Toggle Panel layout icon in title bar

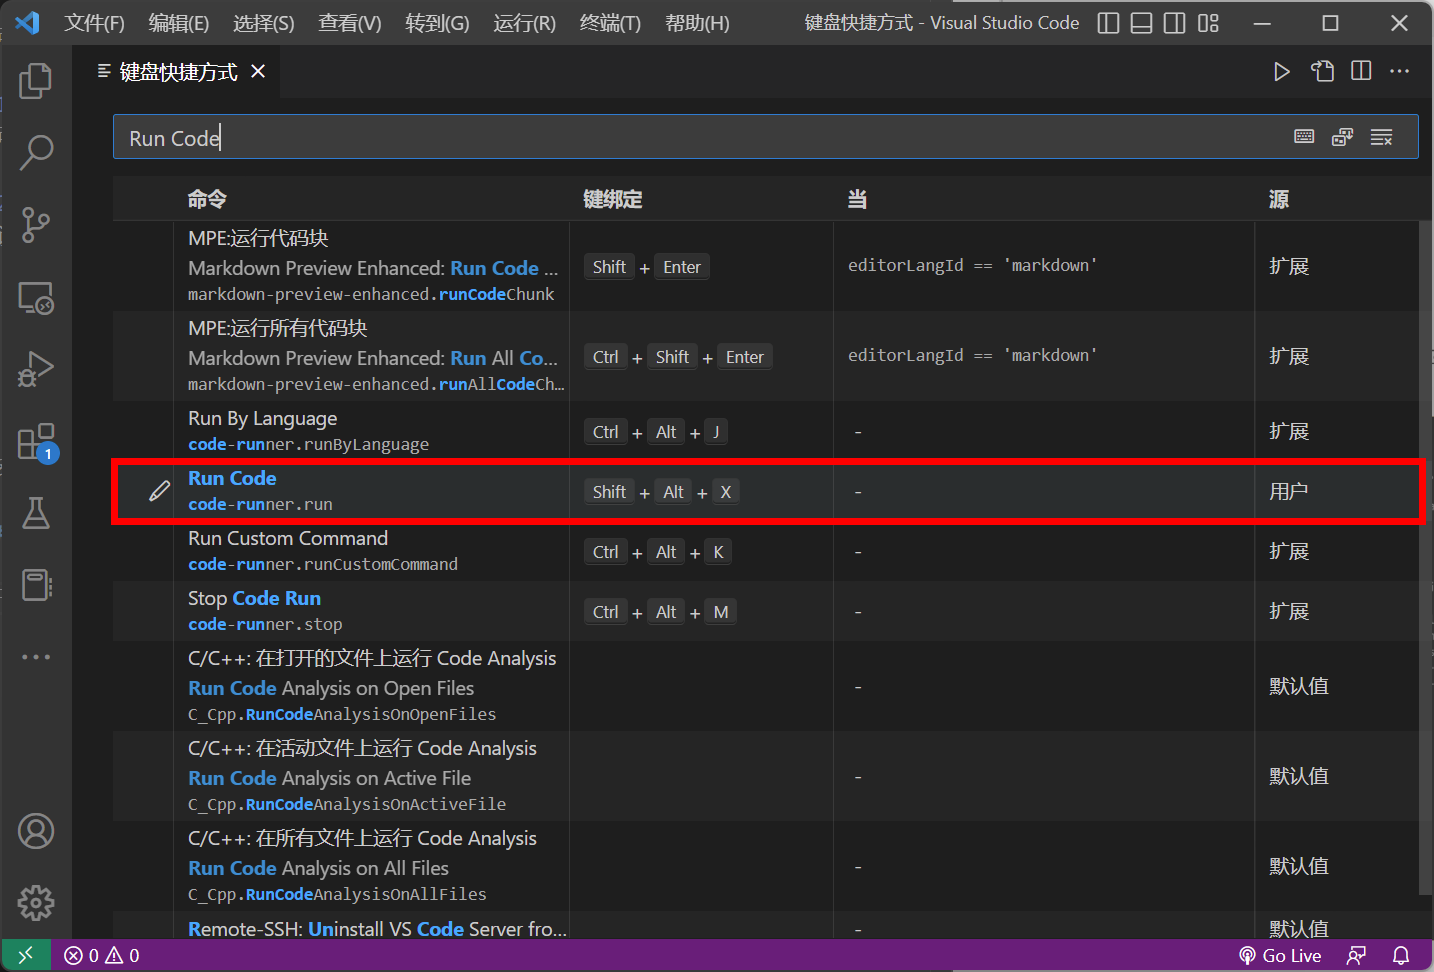[1141, 23]
